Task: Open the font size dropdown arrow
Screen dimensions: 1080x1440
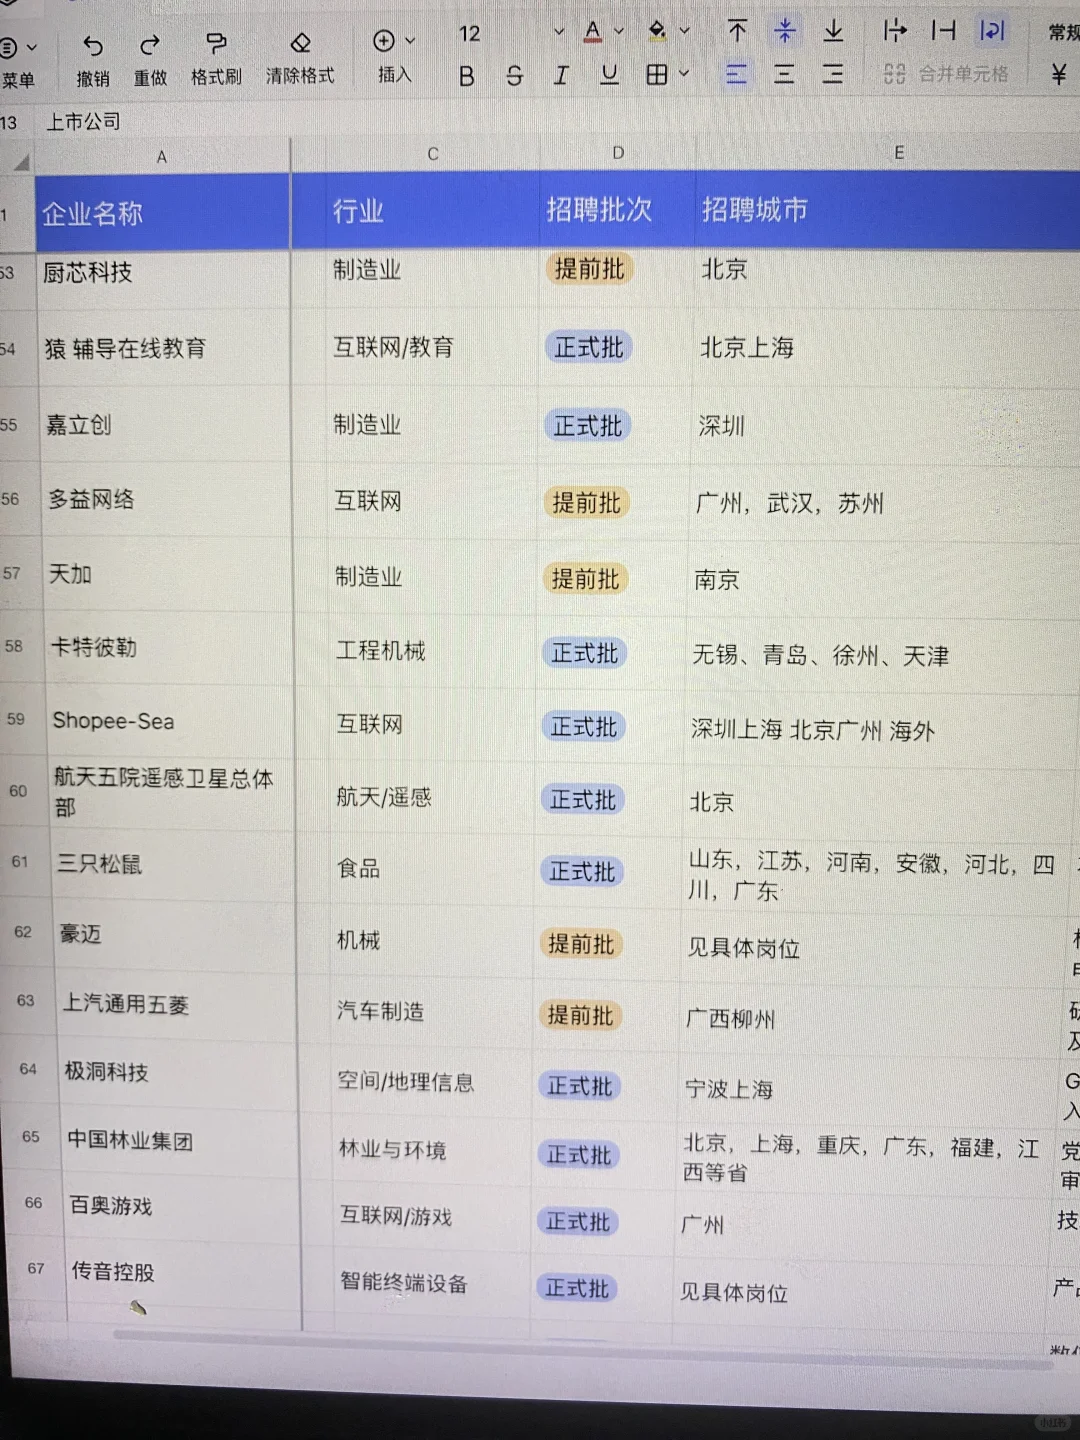Action: tap(558, 32)
